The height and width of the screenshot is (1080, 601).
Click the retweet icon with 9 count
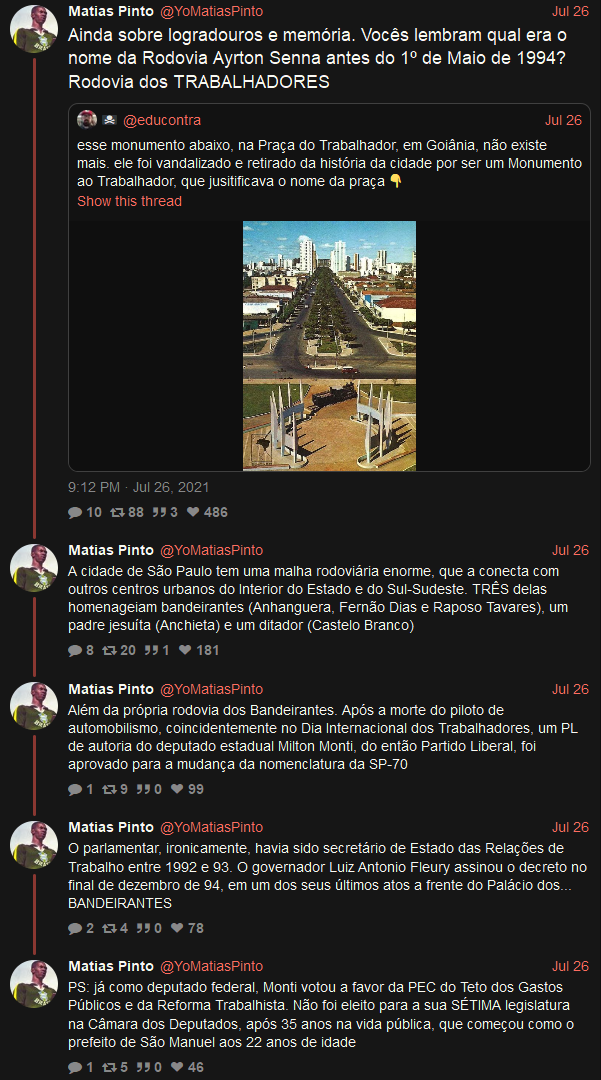pos(109,789)
